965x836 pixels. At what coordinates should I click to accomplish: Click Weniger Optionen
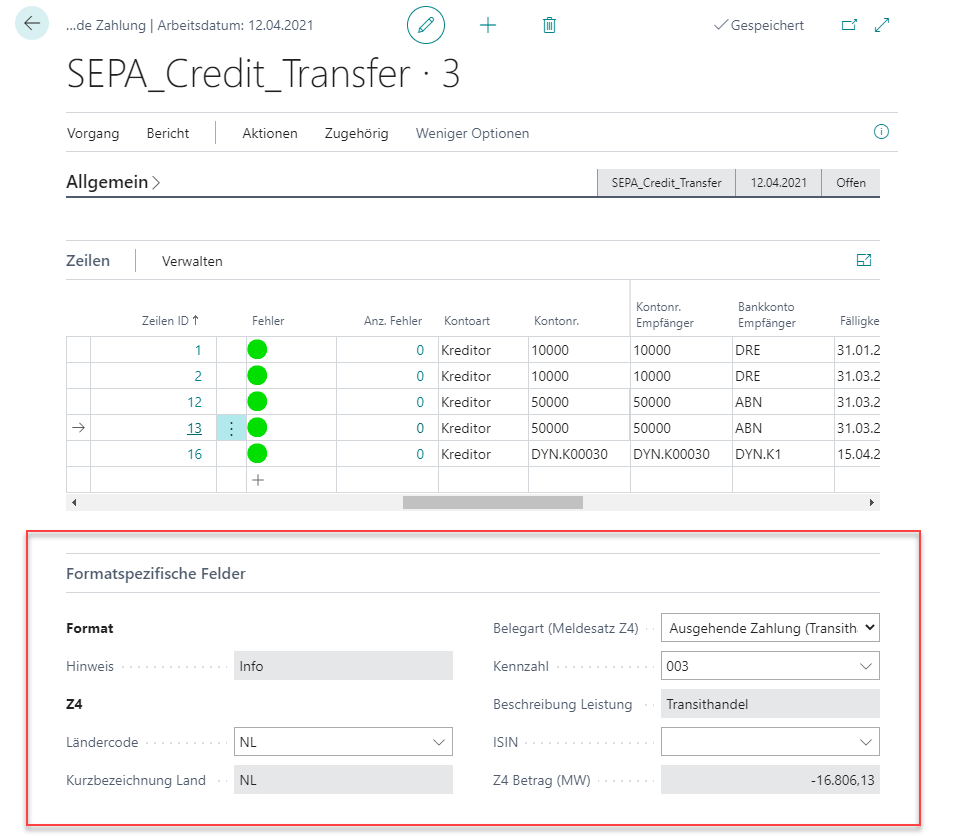(x=472, y=133)
